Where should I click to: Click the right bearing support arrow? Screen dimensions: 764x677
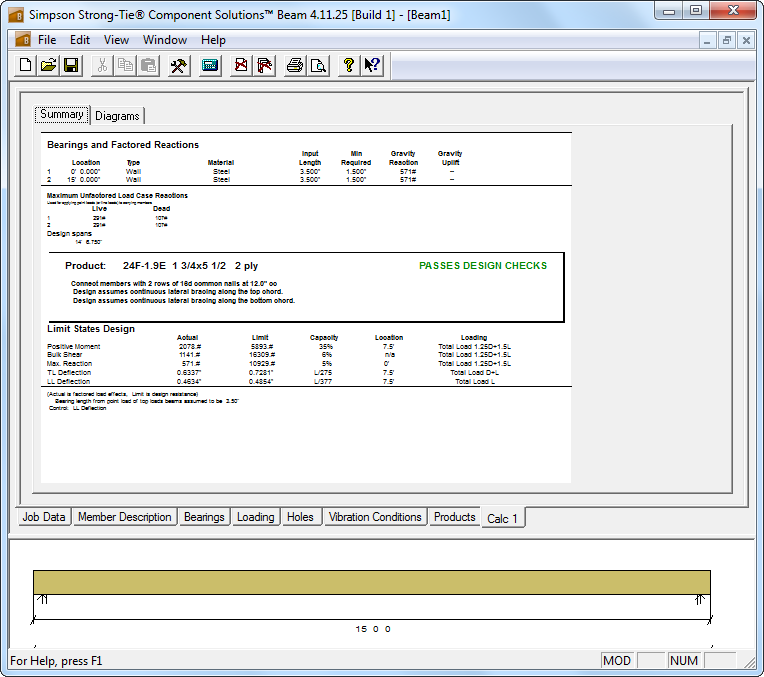(x=700, y=600)
